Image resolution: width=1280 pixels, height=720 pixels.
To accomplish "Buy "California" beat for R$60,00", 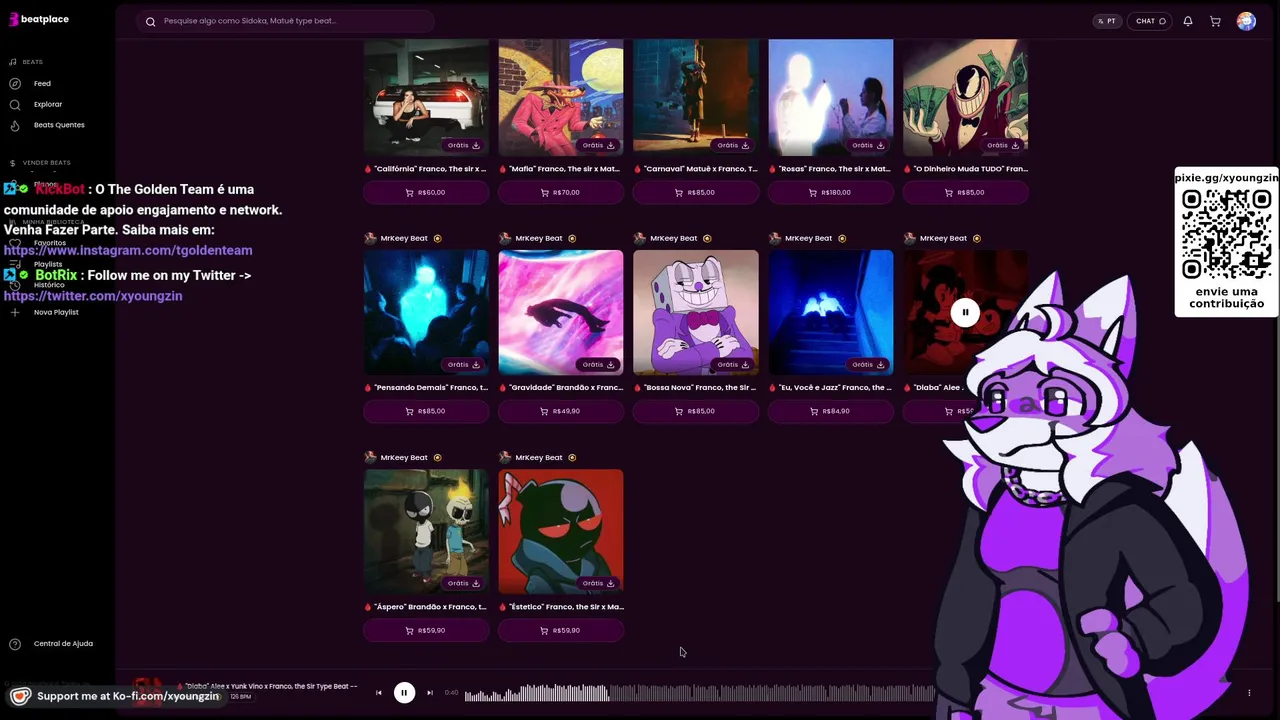I will click(426, 192).
